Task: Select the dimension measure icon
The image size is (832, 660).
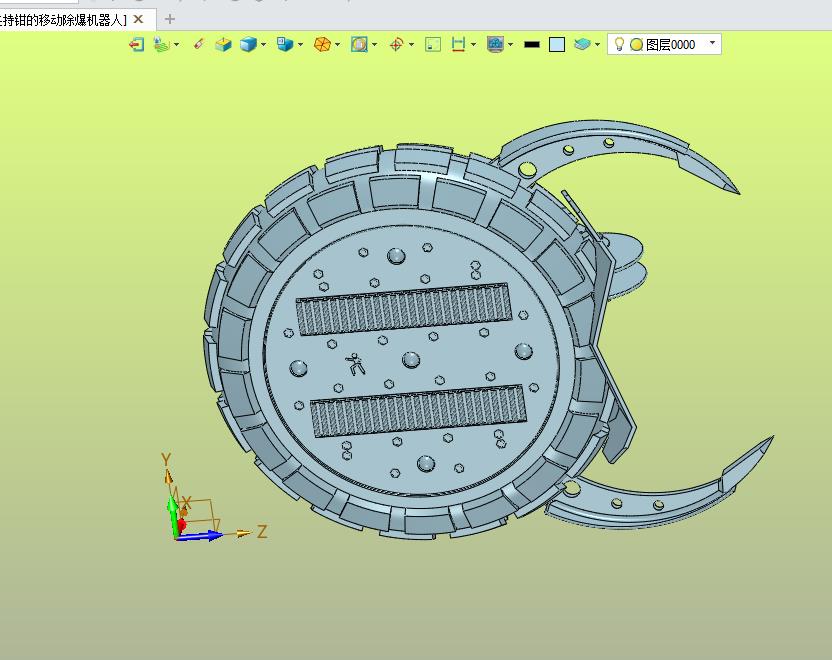Action: pyautogui.click(x=458, y=45)
